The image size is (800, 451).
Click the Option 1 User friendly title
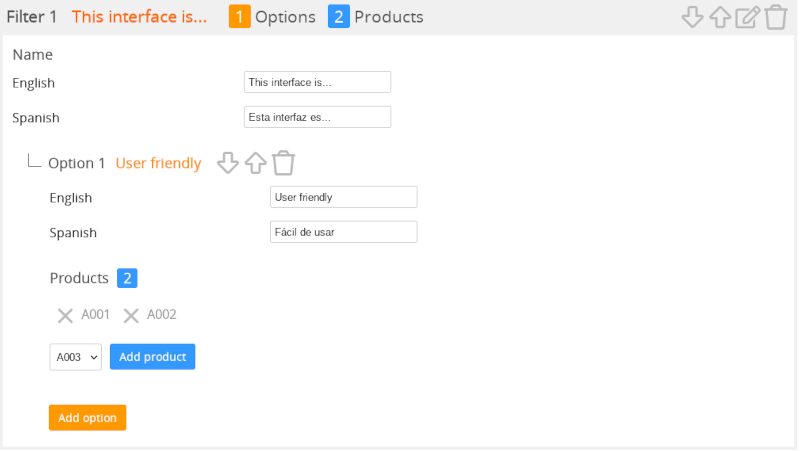coord(158,163)
